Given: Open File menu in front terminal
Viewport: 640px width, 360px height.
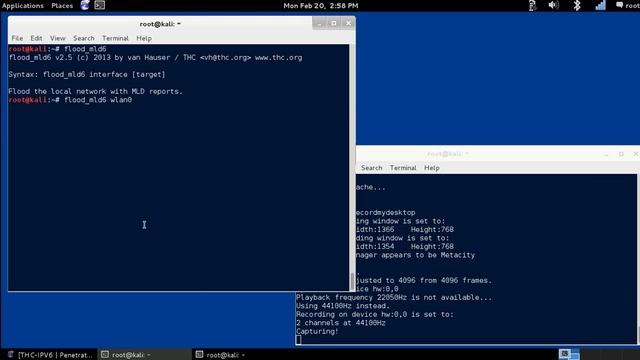Looking at the screenshot, I should click(17, 38).
